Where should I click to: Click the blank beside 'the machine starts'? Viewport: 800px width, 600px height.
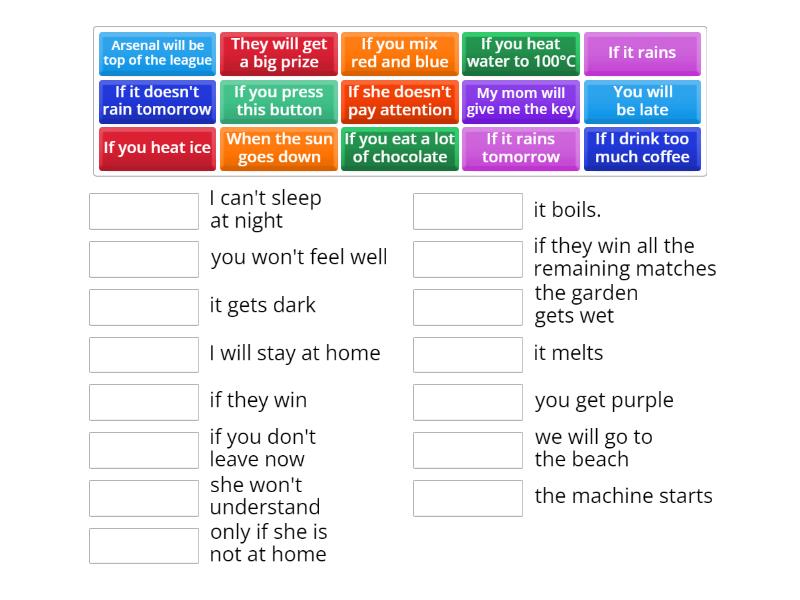[468, 497]
